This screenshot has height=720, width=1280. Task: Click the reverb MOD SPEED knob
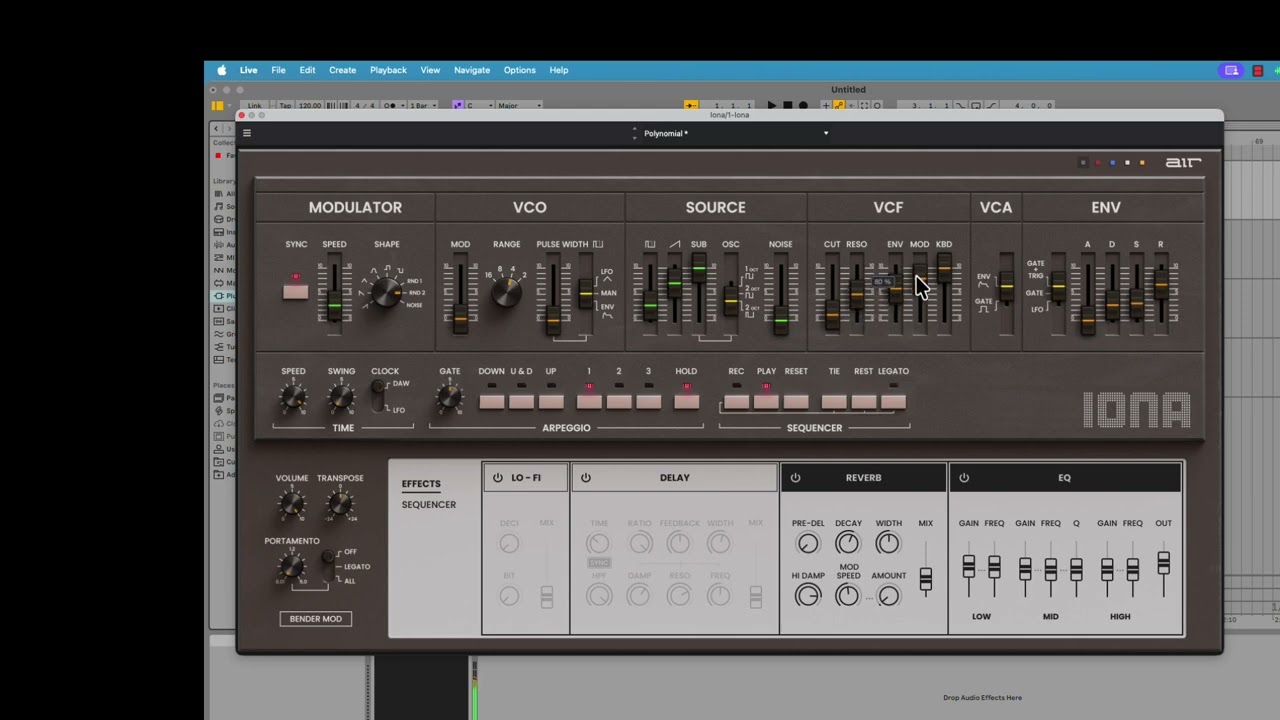click(847, 596)
